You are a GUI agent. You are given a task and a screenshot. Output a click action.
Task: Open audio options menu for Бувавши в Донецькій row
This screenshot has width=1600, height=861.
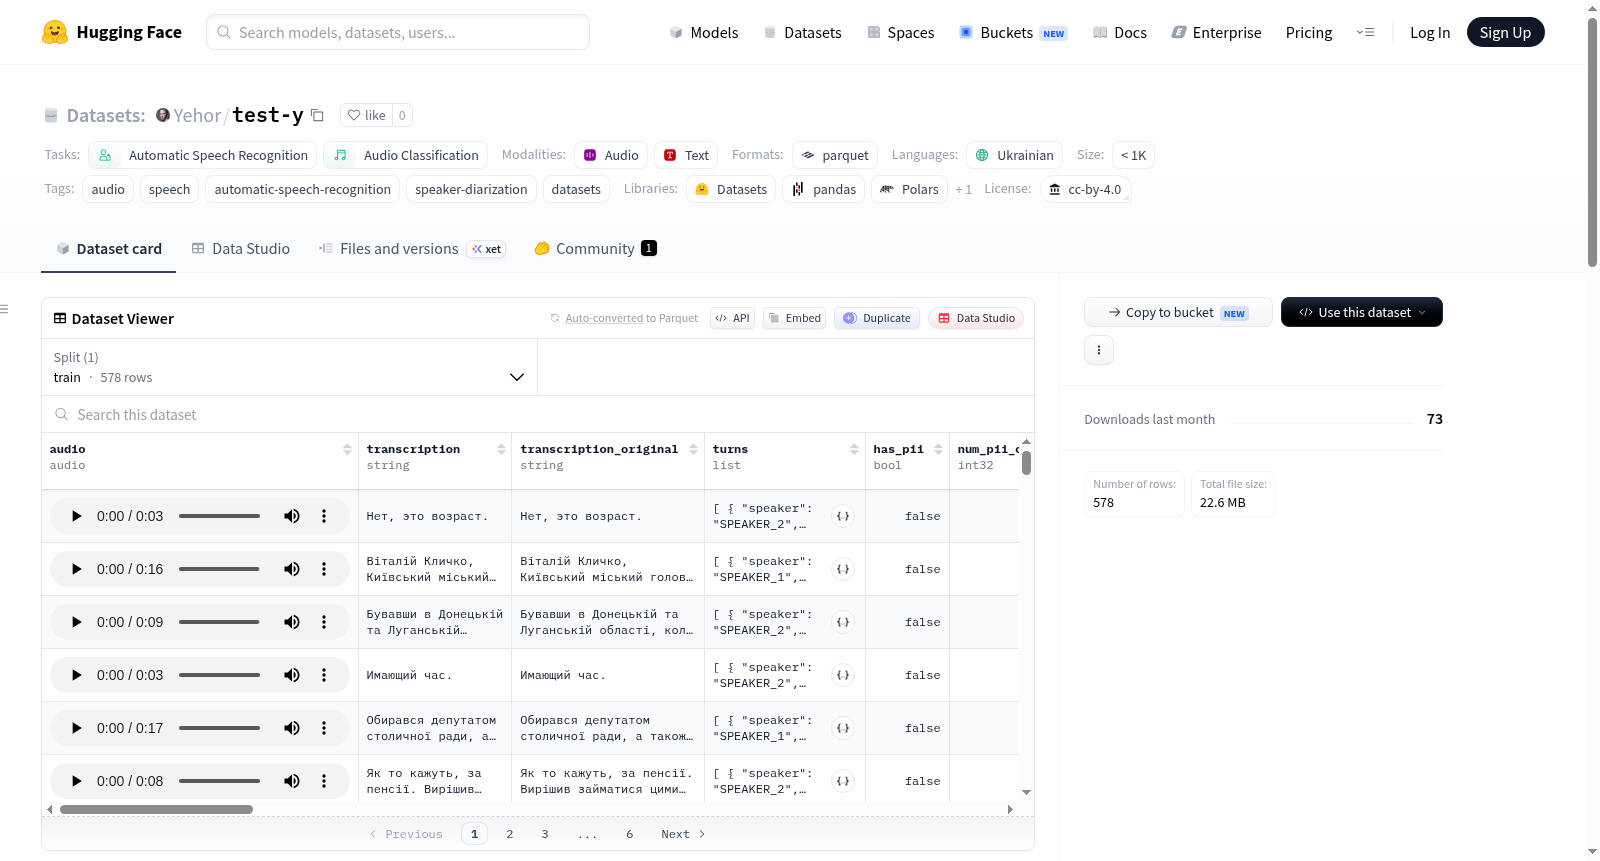[x=324, y=622]
